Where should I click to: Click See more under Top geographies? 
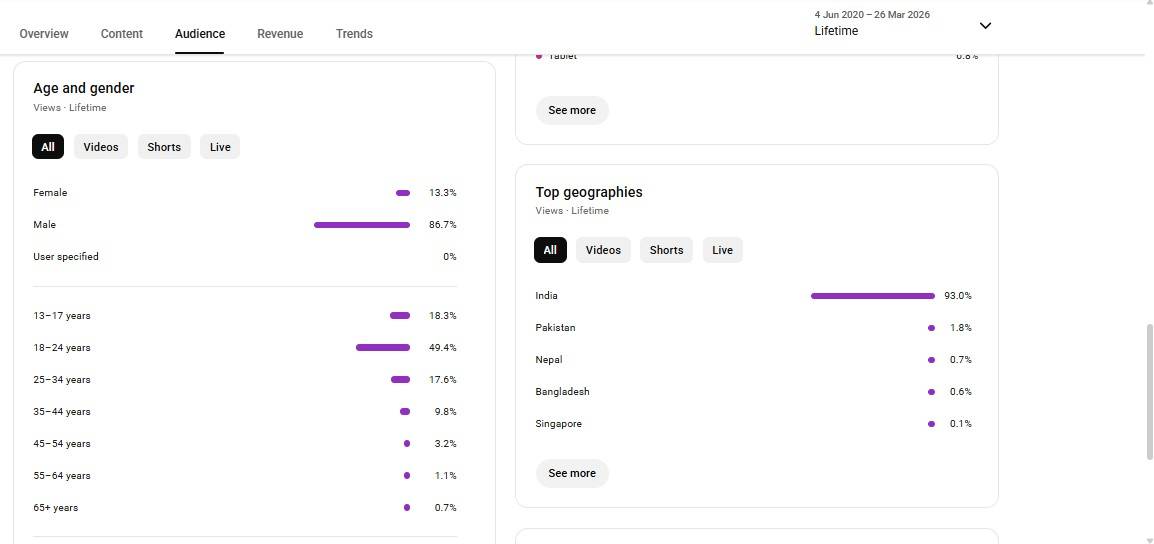click(x=572, y=473)
